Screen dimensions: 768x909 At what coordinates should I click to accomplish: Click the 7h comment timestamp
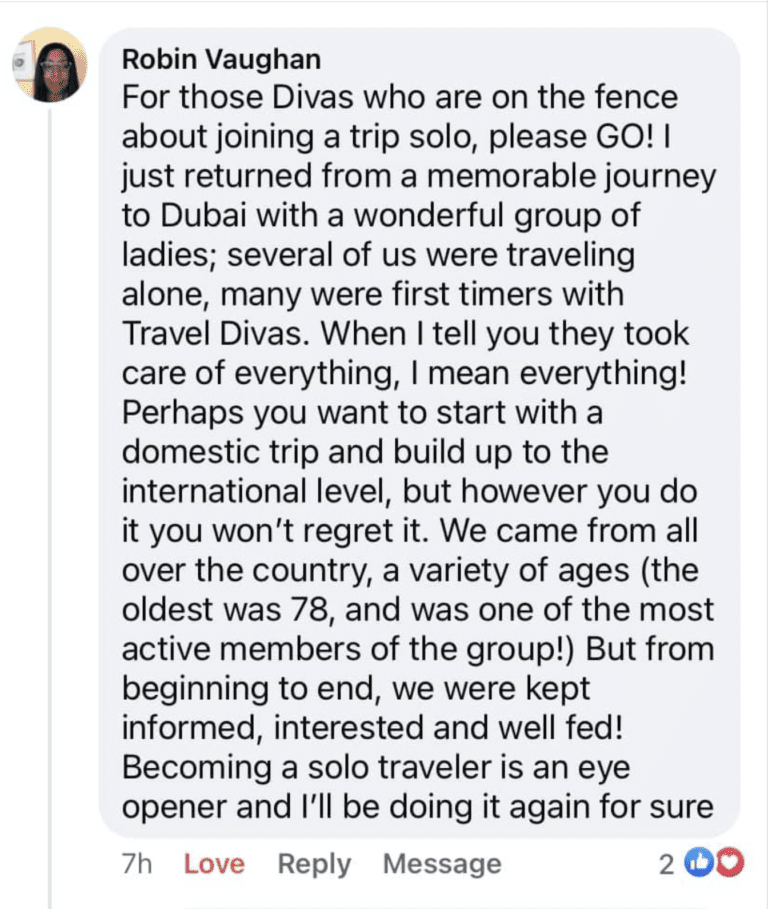pos(137,864)
